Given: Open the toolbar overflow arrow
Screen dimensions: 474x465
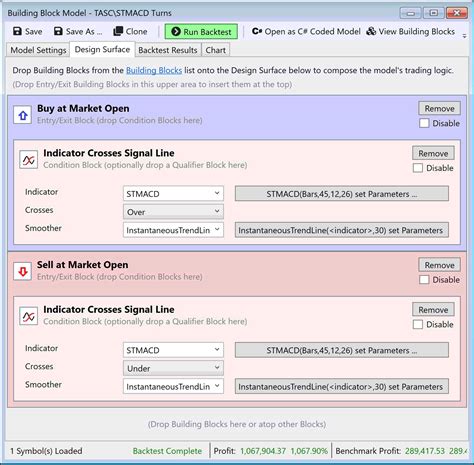Looking at the screenshot, I should tap(464, 36).
